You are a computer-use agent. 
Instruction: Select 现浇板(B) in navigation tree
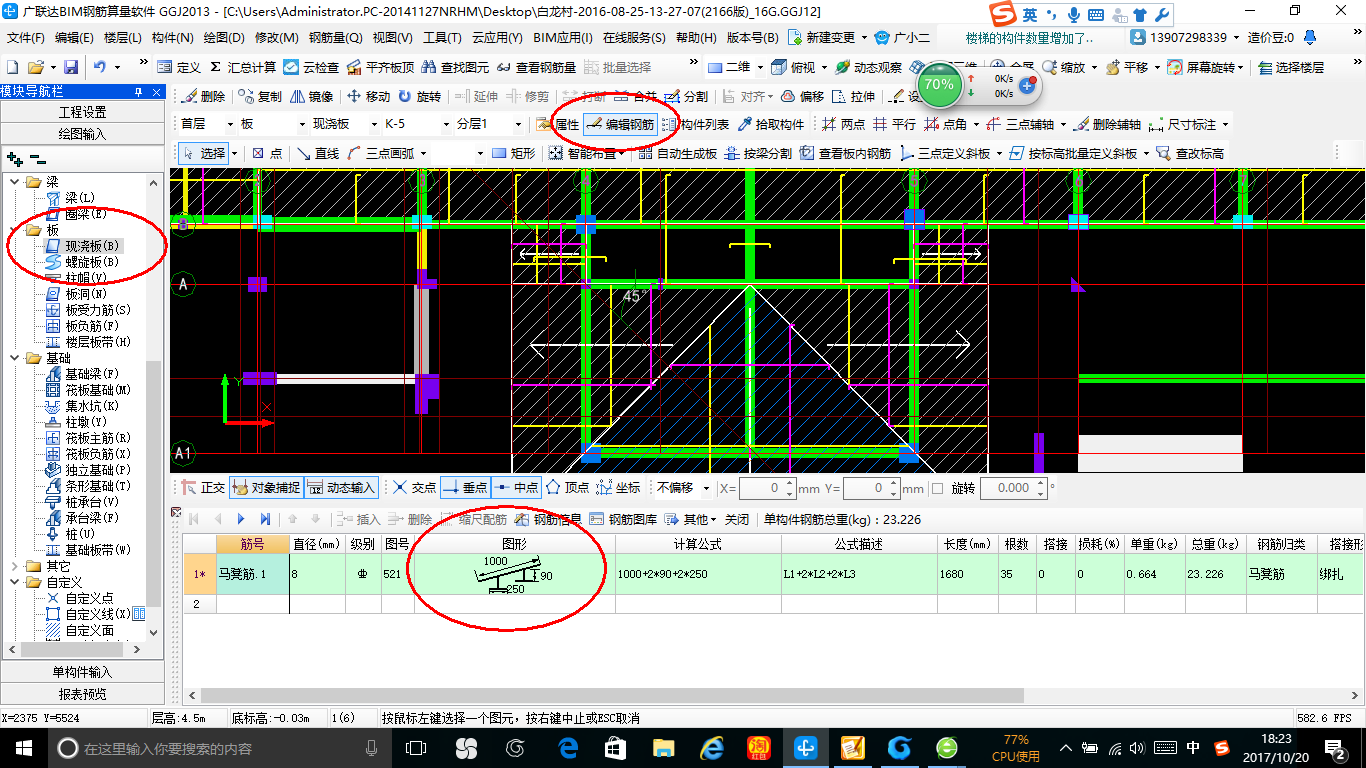click(x=92, y=246)
